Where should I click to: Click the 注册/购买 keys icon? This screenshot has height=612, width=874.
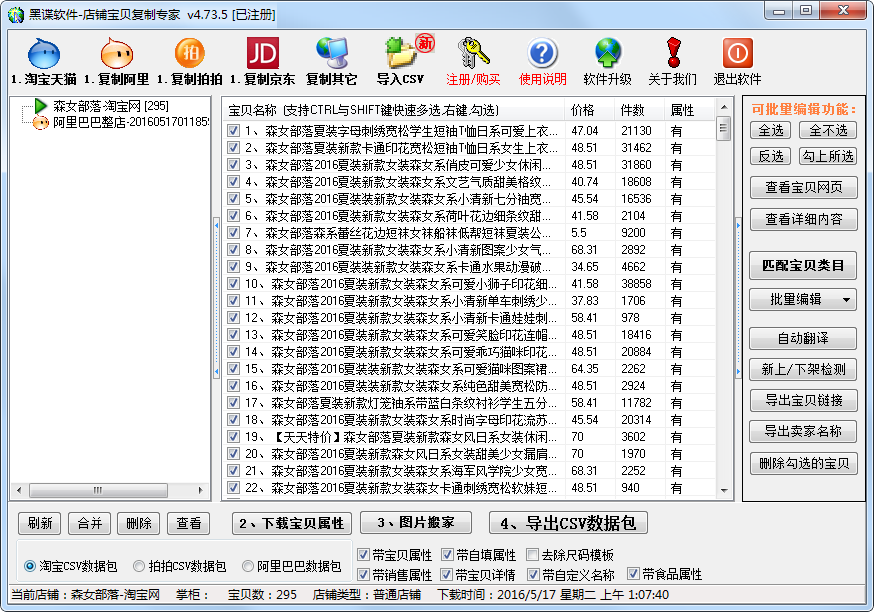[x=473, y=53]
